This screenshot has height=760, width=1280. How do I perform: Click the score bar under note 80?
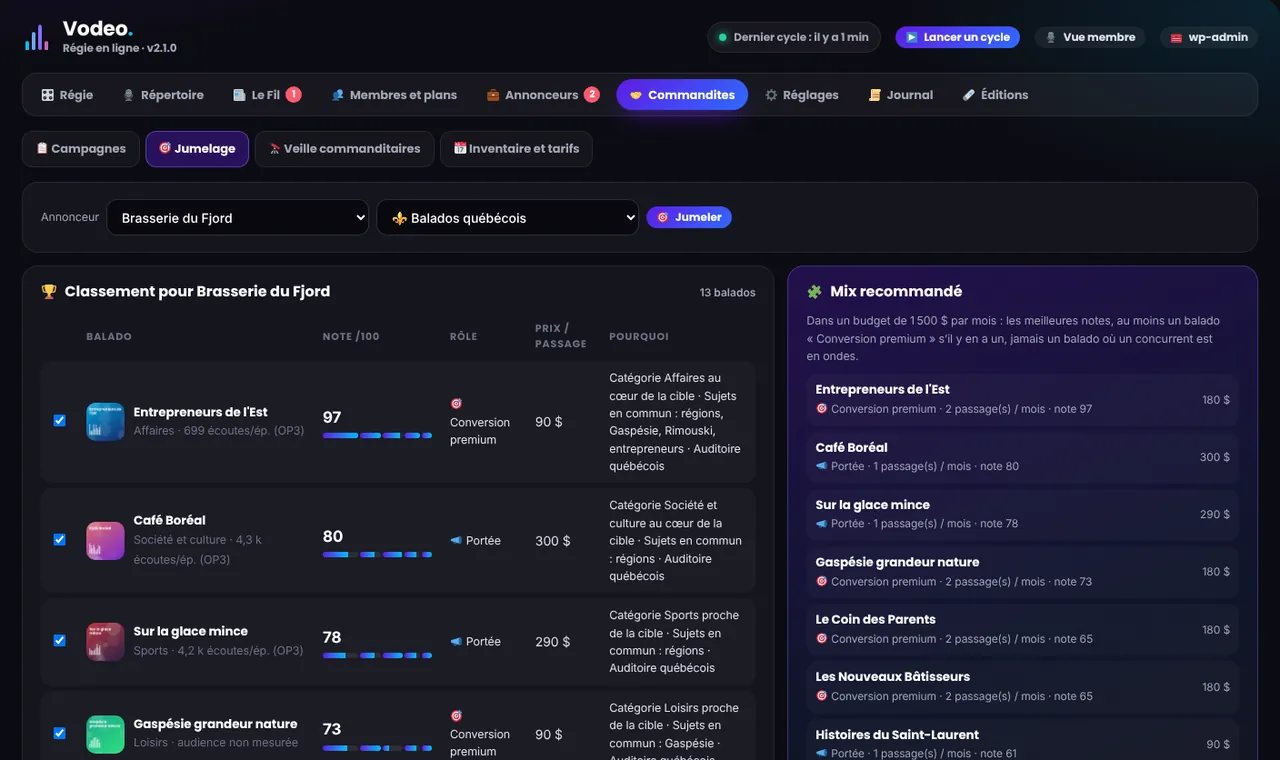377,554
